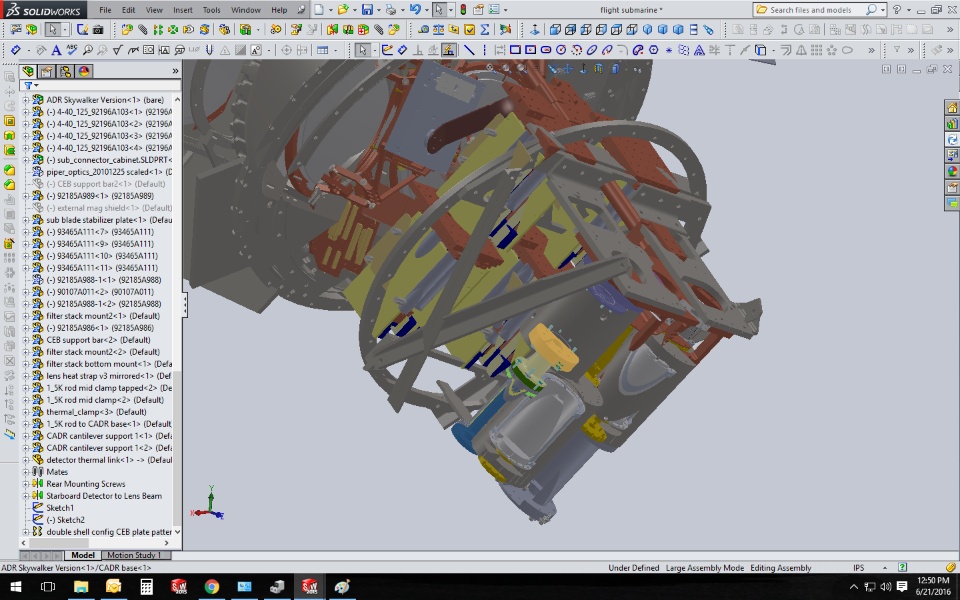Screen dimensions: 960x600
Task: Switch to the Front view cube icon
Action: coord(555,29)
